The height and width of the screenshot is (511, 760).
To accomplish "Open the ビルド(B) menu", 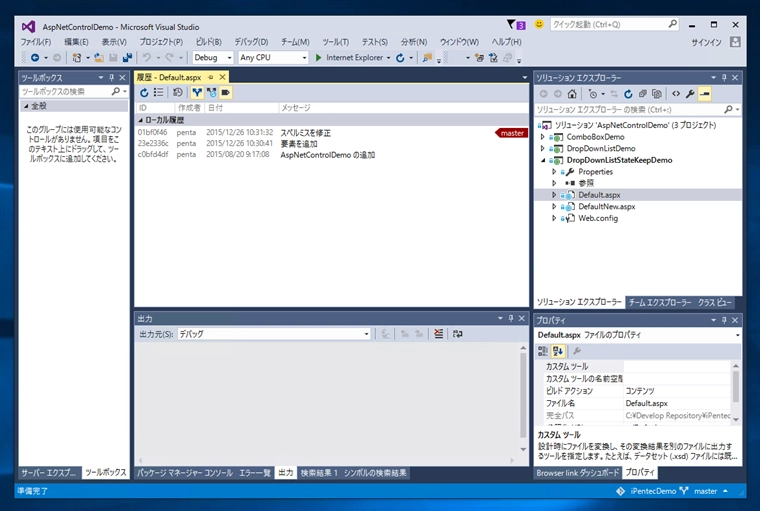I will [x=208, y=42].
